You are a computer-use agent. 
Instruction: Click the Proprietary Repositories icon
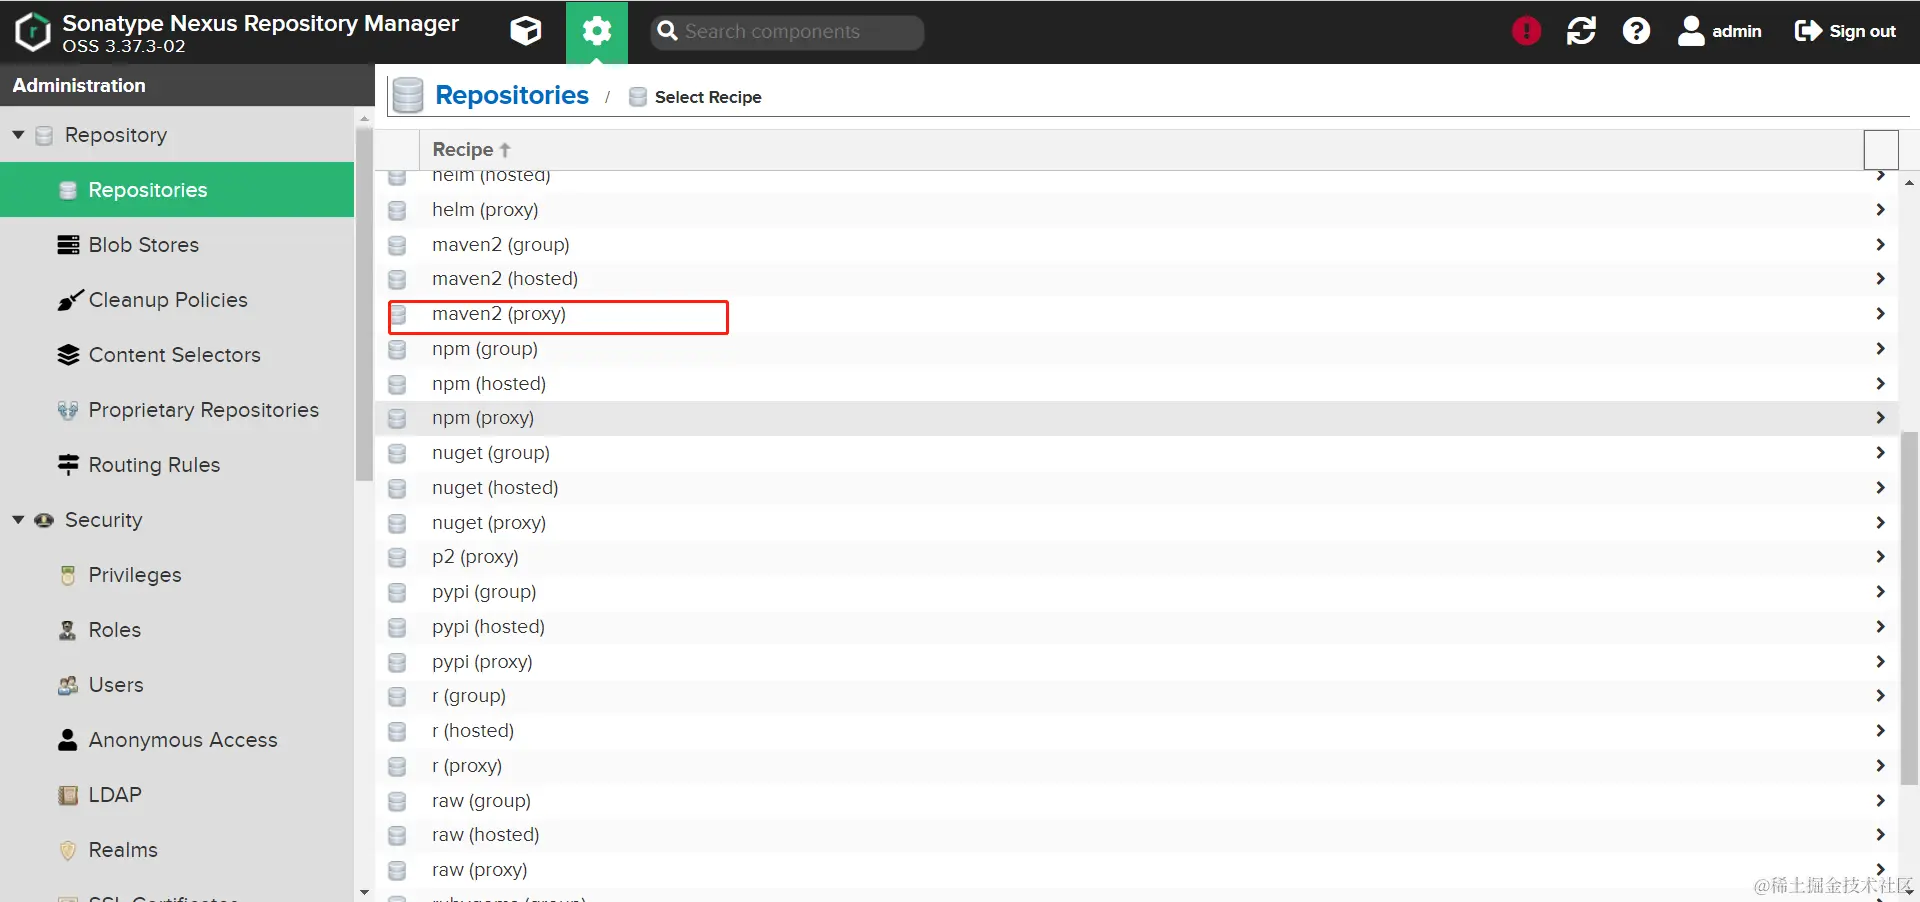tap(68, 410)
